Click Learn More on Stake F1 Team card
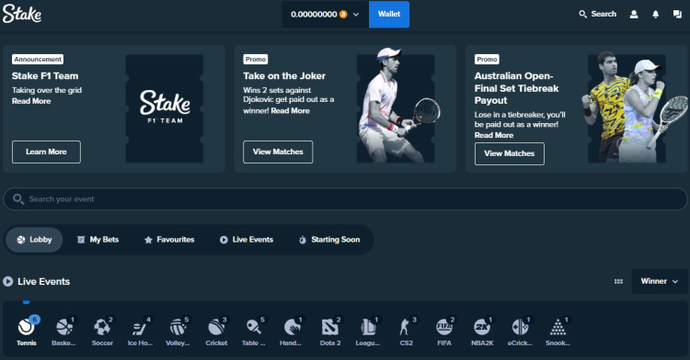This screenshot has width=690, height=360. [x=46, y=152]
